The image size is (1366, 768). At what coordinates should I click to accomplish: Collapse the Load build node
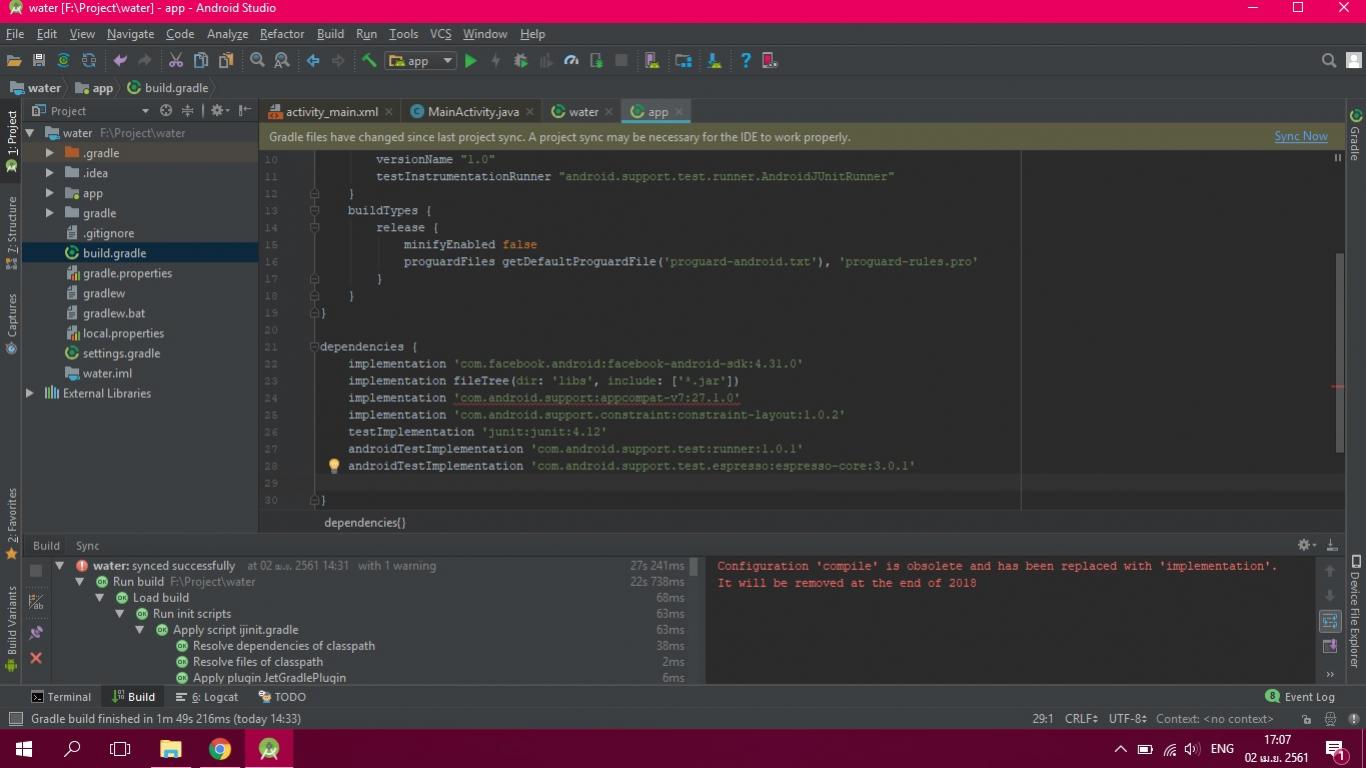99,598
